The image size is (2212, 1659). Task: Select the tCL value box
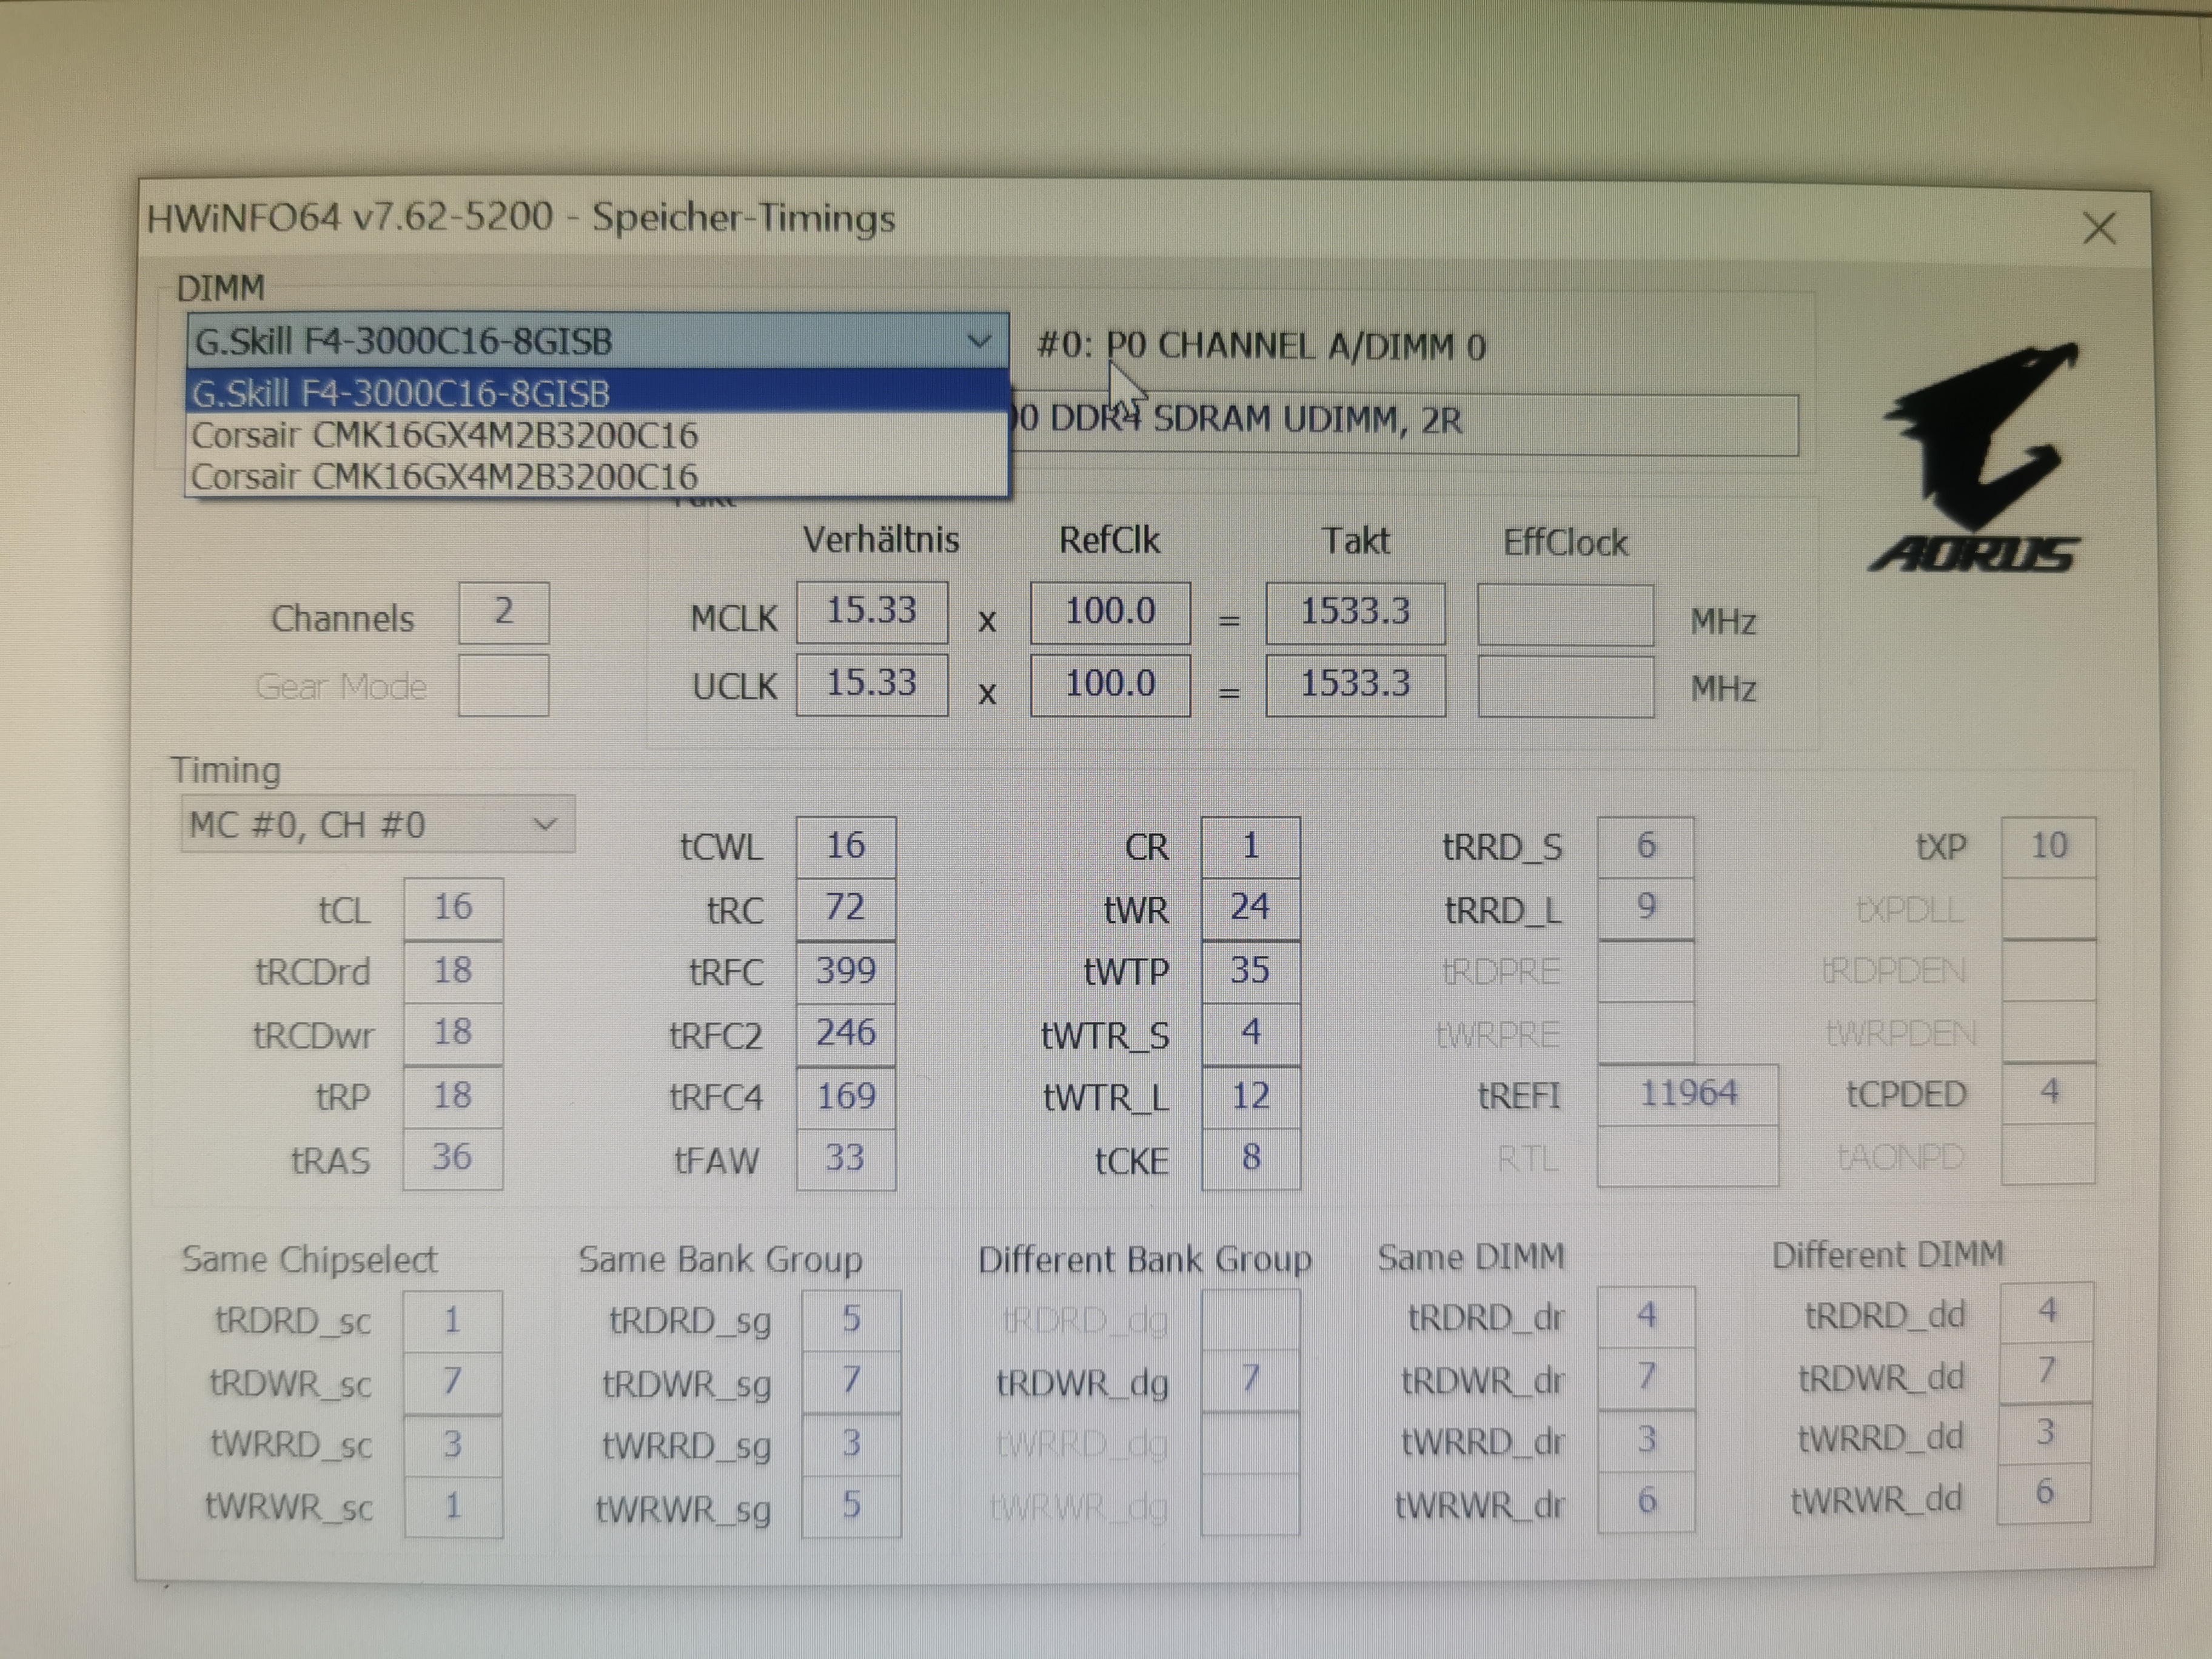(452, 908)
